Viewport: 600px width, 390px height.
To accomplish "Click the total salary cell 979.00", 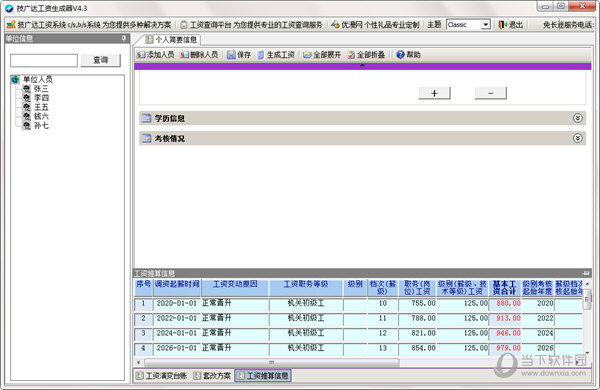I will 505,348.
